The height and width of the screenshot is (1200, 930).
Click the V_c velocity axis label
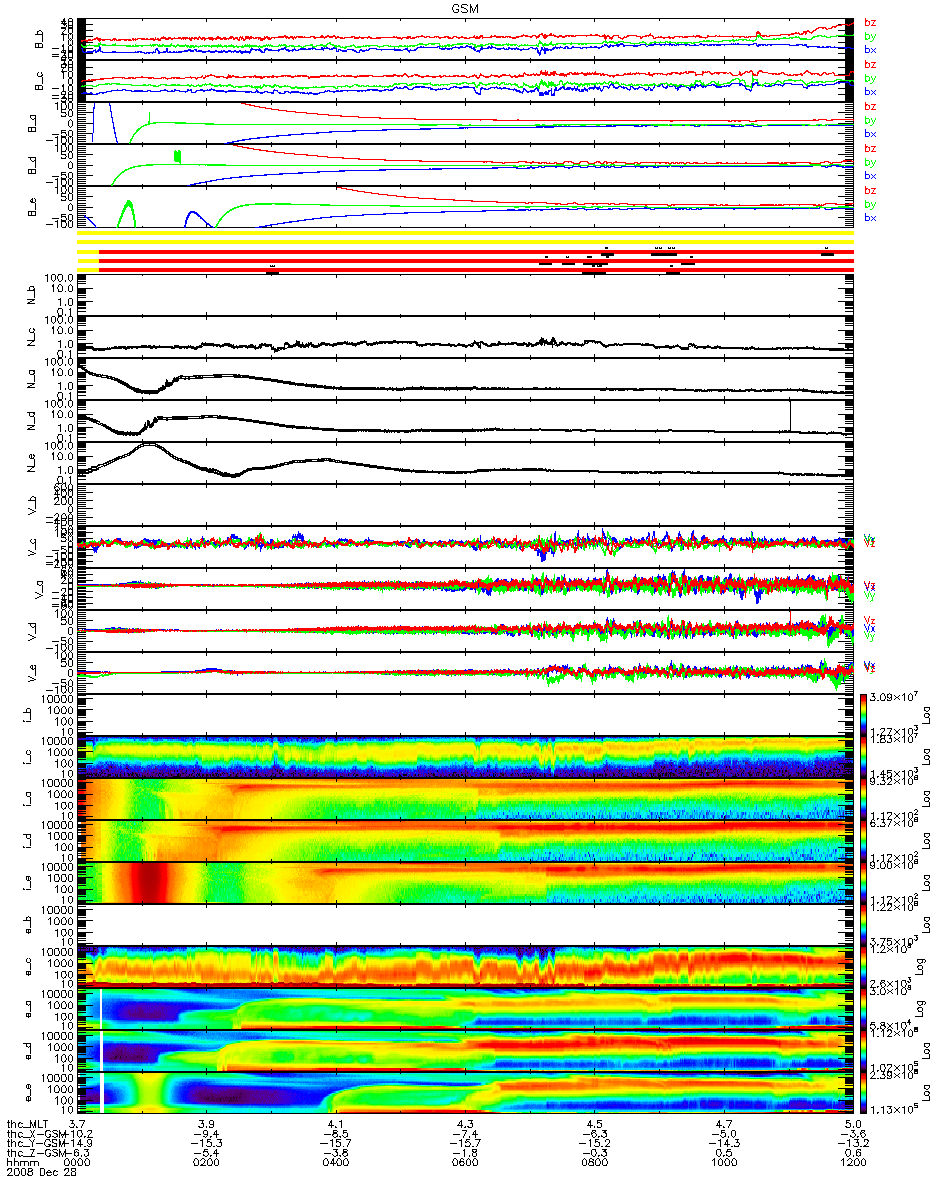coord(30,548)
